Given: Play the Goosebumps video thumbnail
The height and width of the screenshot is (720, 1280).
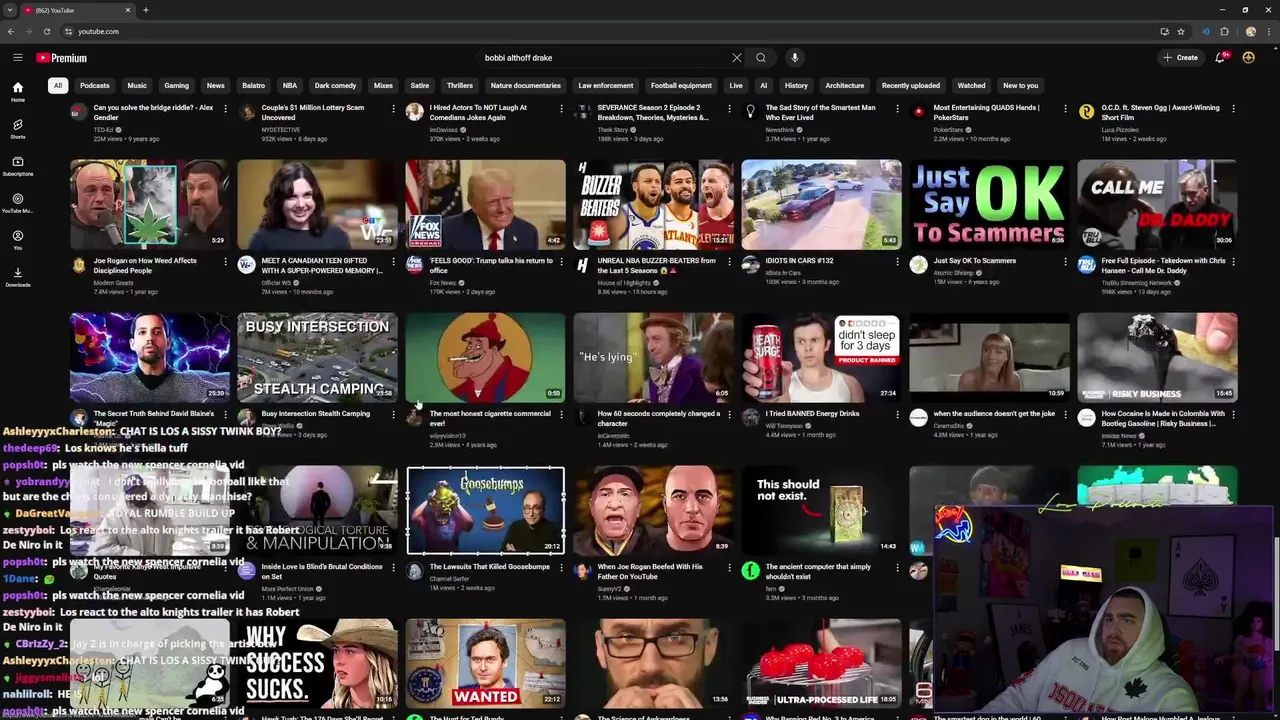Looking at the screenshot, I should tap(485, 511).
